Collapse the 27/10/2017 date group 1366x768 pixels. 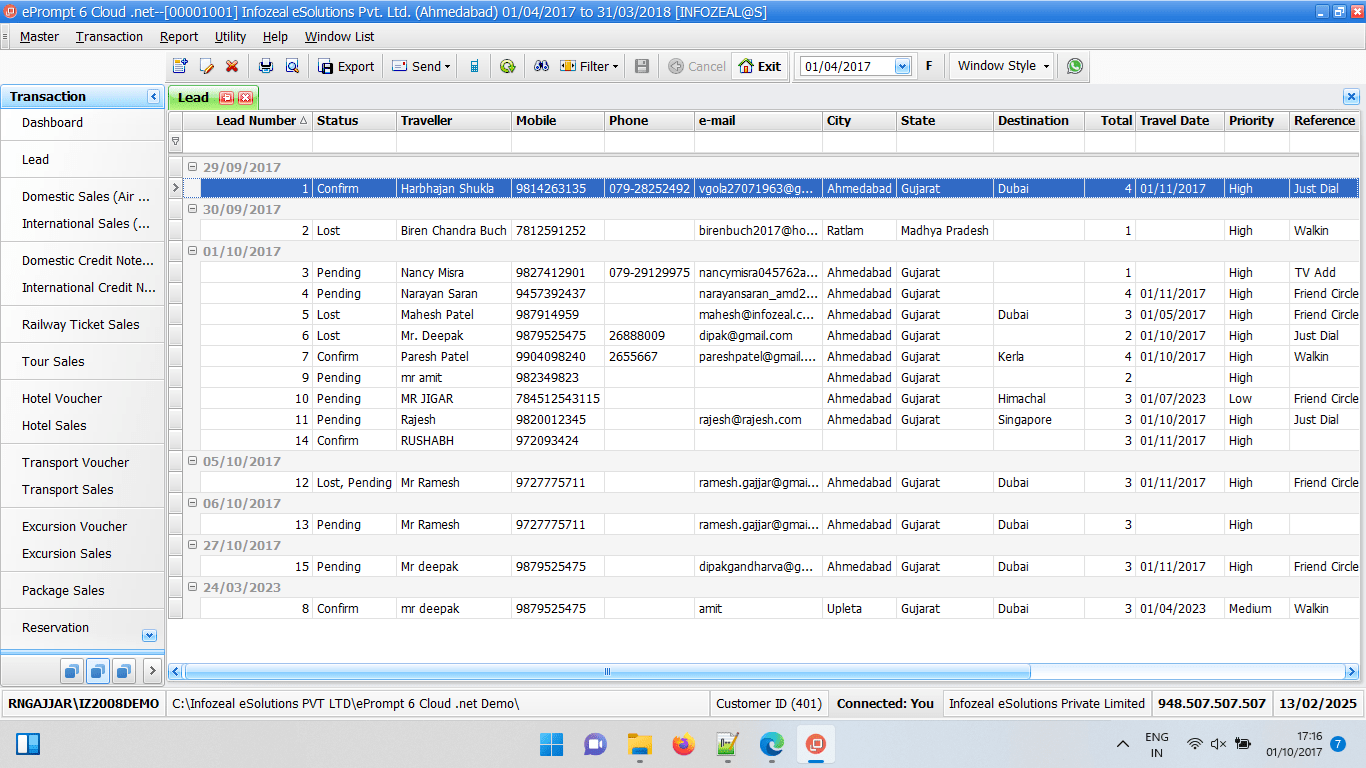coord(192,545)
